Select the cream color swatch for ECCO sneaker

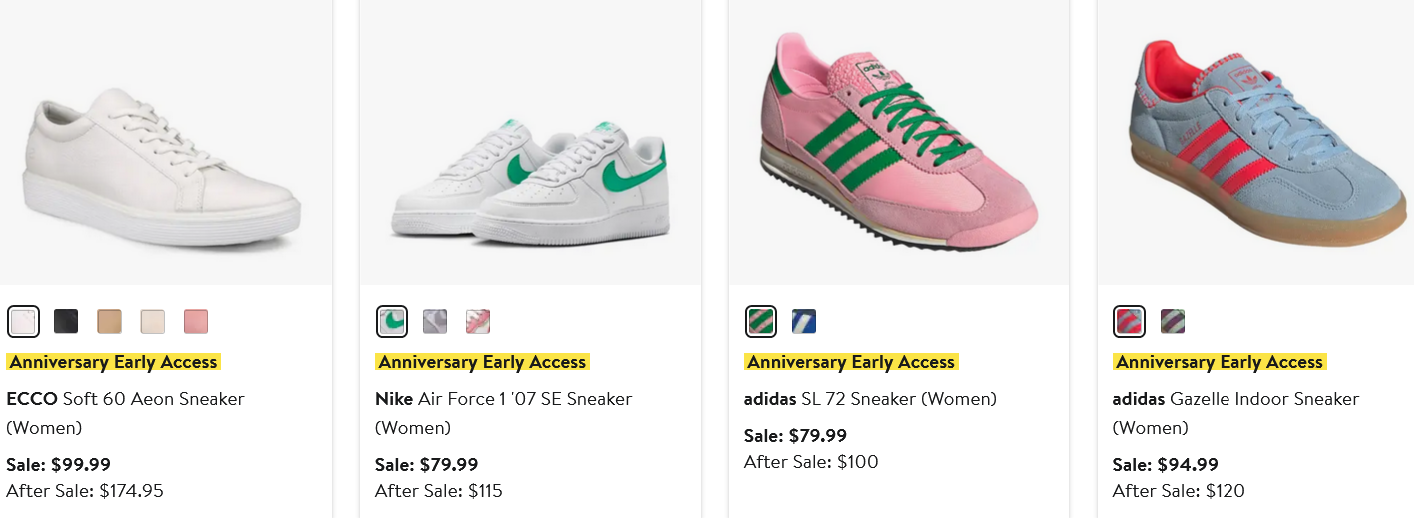click(152, 321)
